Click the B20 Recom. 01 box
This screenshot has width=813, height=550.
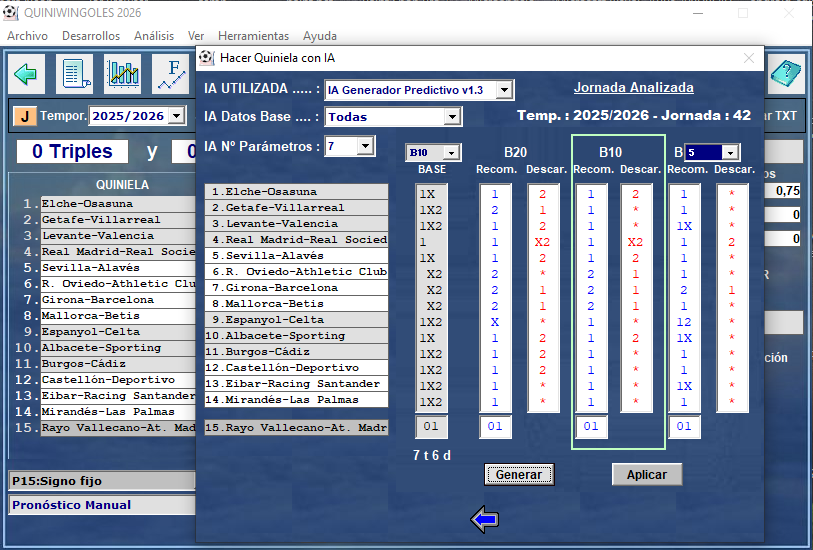(495, 427)
